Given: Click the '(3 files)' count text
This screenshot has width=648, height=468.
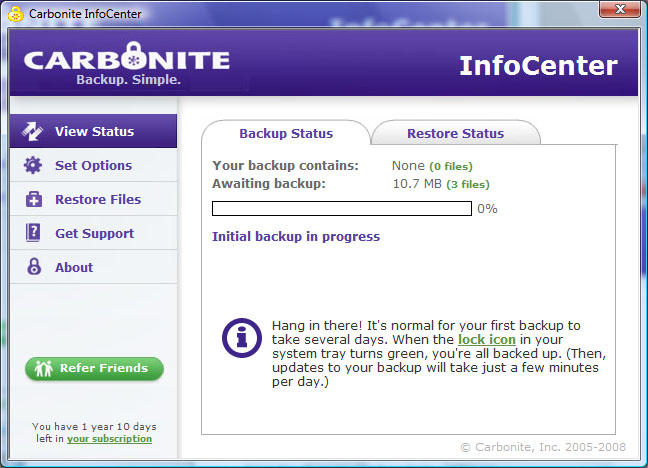Looking at the screenshot, I should click(468, 184).
